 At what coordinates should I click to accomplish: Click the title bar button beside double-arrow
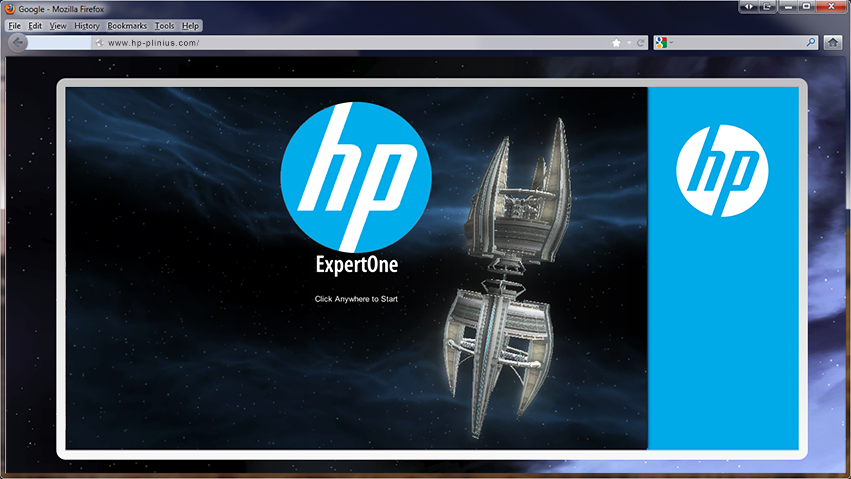767,7
